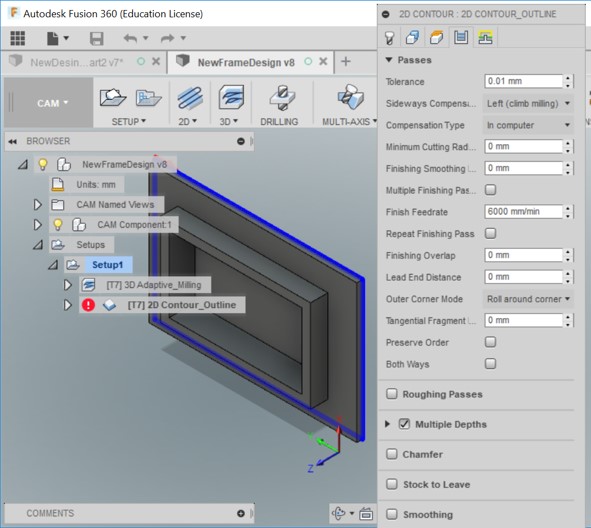This screenshot has width=591, height=528.
Task: Close the NewFrameDesign v8 tab
Action: [323, 61]
